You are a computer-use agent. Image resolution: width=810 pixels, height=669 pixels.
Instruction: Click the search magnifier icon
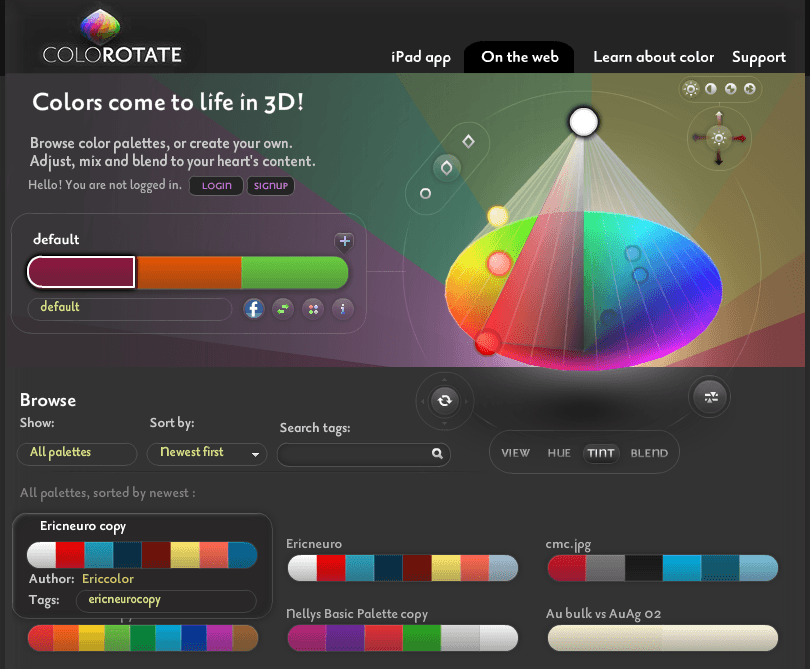[x=437, y=454]
